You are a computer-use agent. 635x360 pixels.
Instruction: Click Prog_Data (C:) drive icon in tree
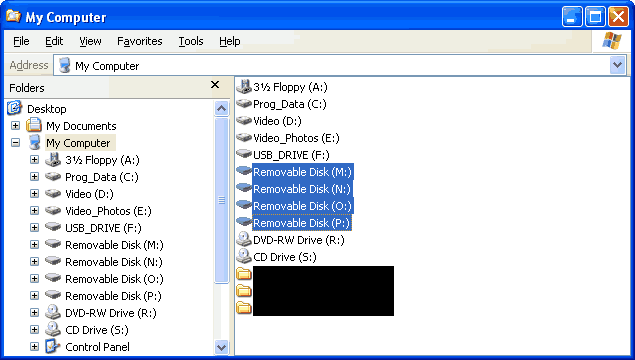click(x=53, y=177)
